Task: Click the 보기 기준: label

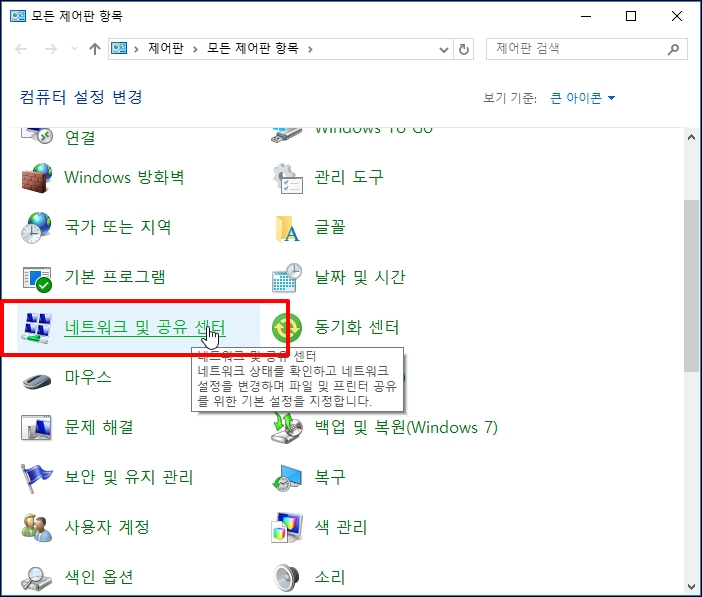Action: pos(510,98)
